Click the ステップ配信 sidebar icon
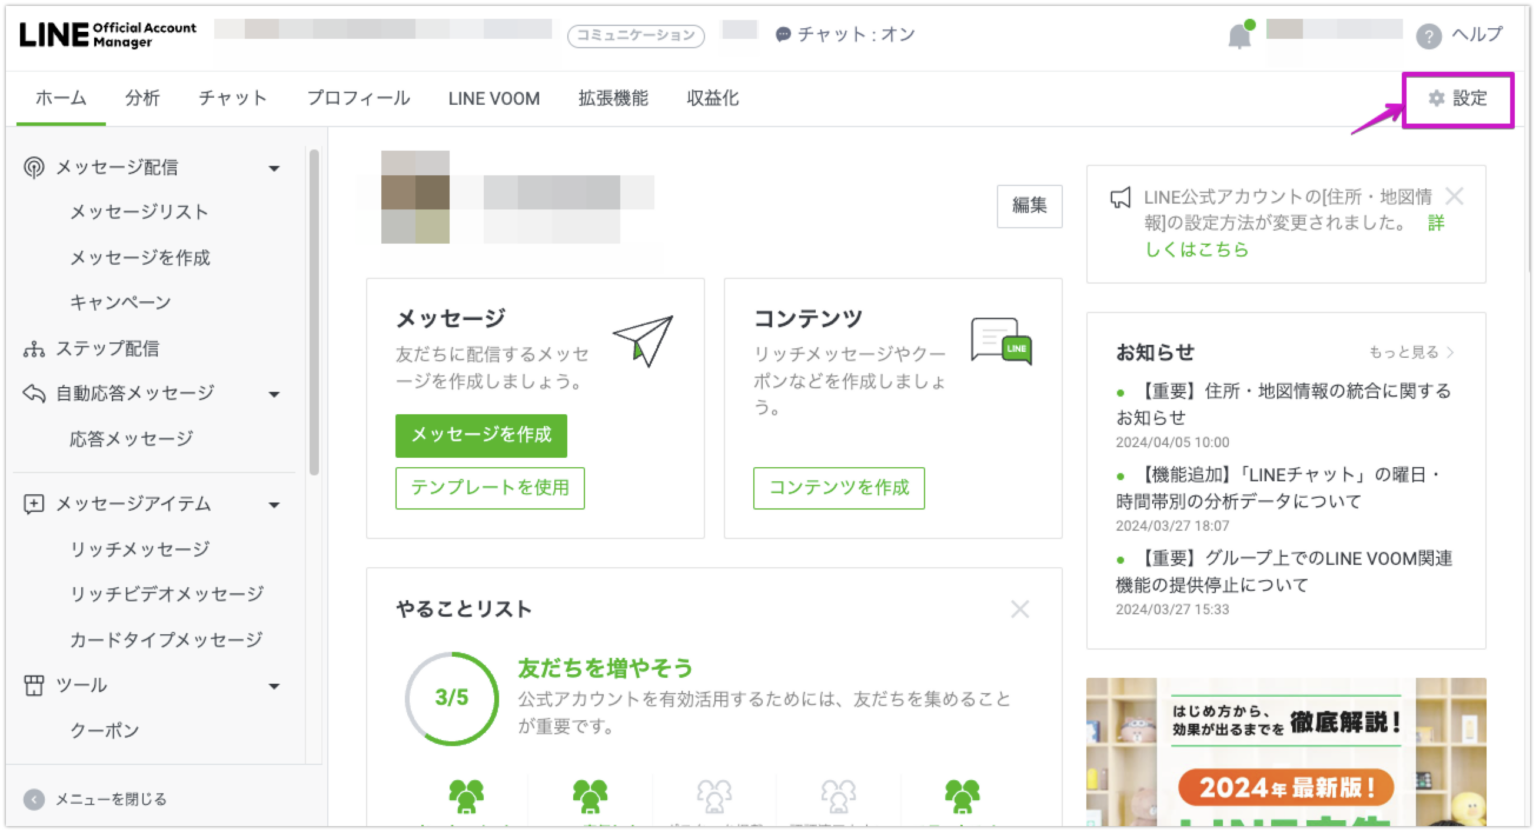The image size is (1536, 832). click(x=33, y=348)
